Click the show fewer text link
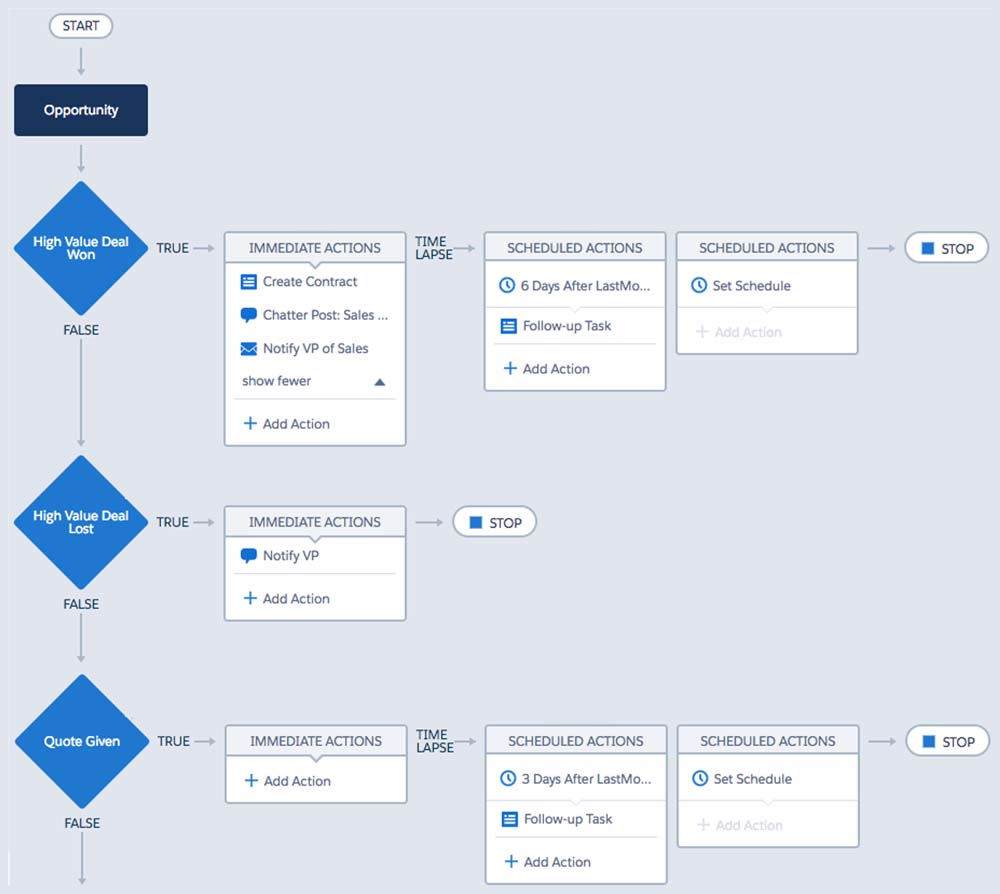 [x=276, y=381]
